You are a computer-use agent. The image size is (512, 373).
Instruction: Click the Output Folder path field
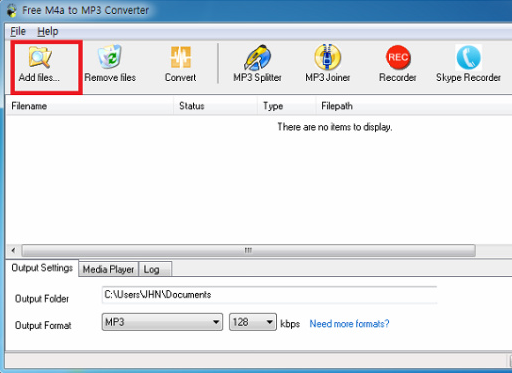pyautogui.click(x=269, y=295)
